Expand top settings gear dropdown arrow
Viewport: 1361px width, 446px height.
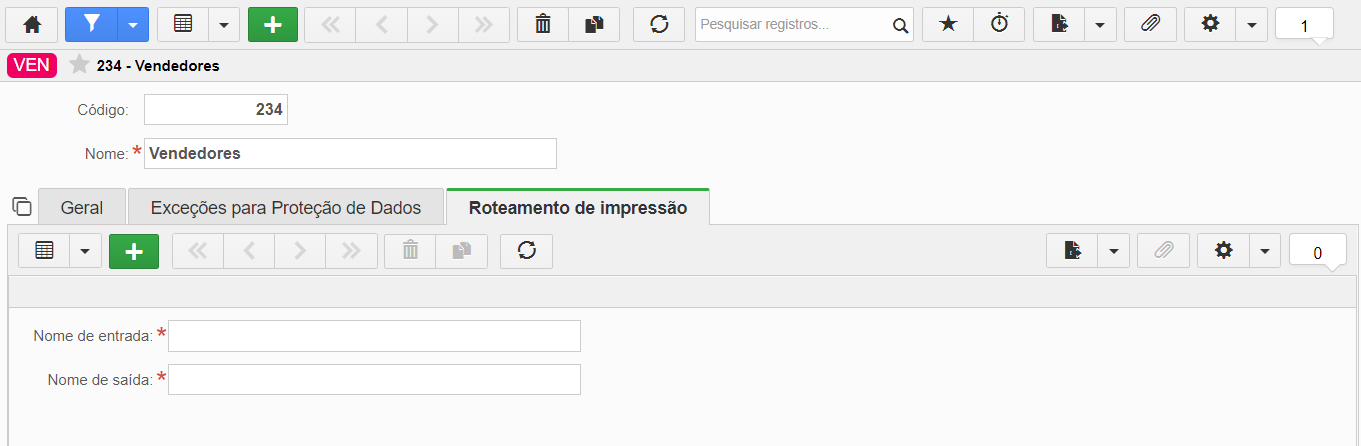(x=1252, y=25)
